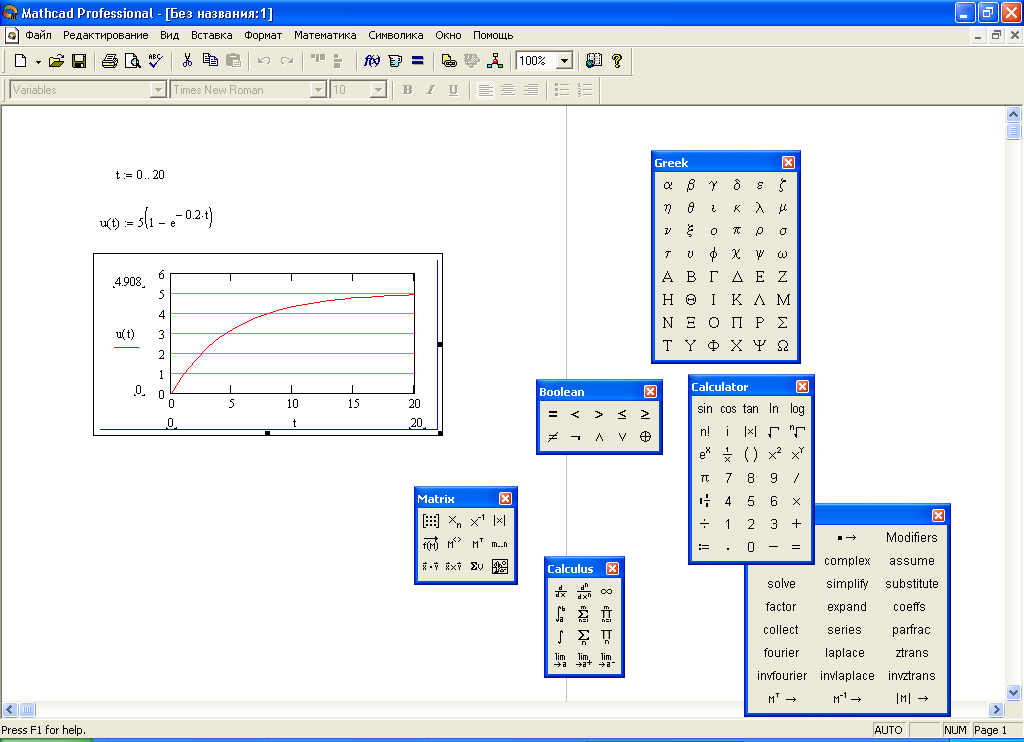Insert XOR operator in Boolean palette
The width and height of the screenshot is (1024, 742).
click(645, 437)
